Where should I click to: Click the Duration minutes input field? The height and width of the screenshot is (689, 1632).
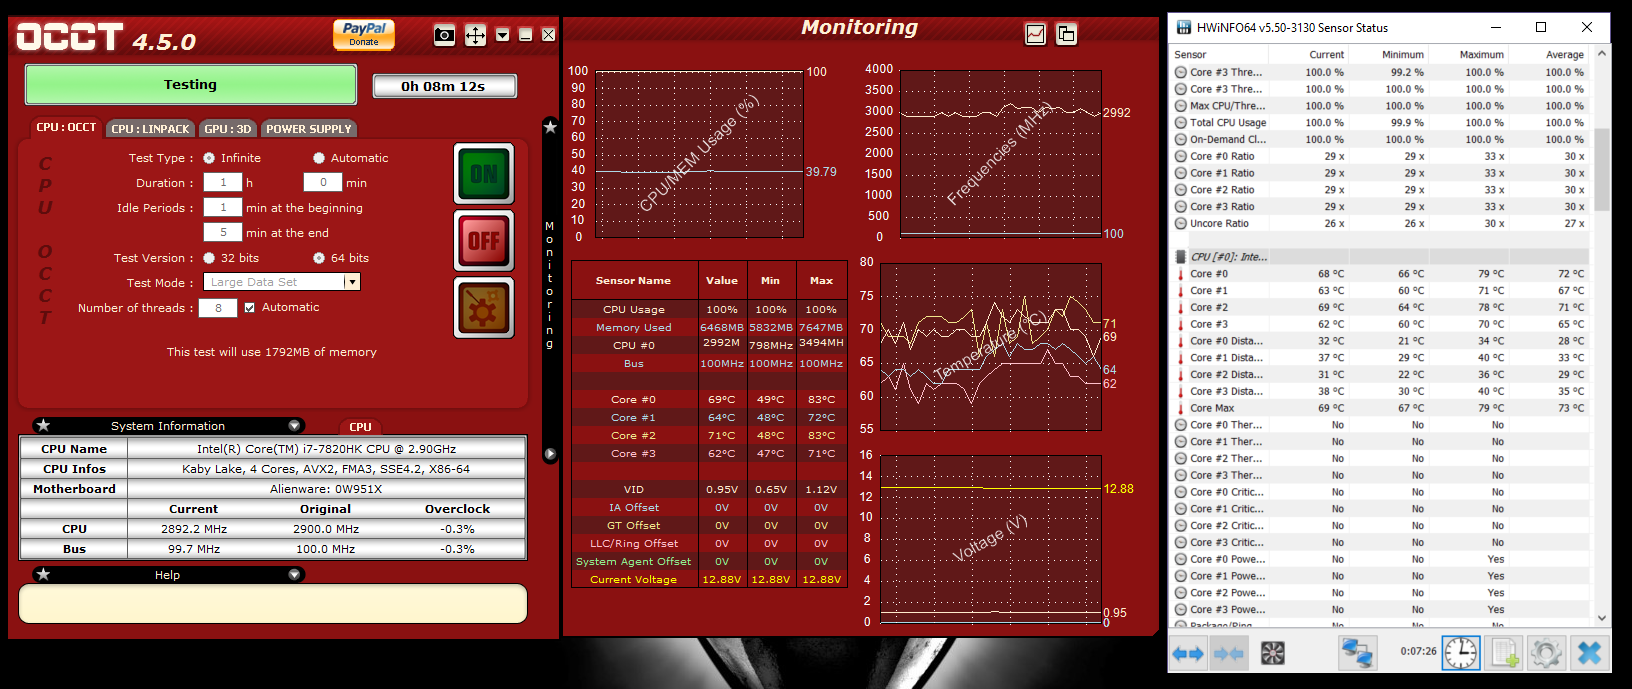coord(323,182)
